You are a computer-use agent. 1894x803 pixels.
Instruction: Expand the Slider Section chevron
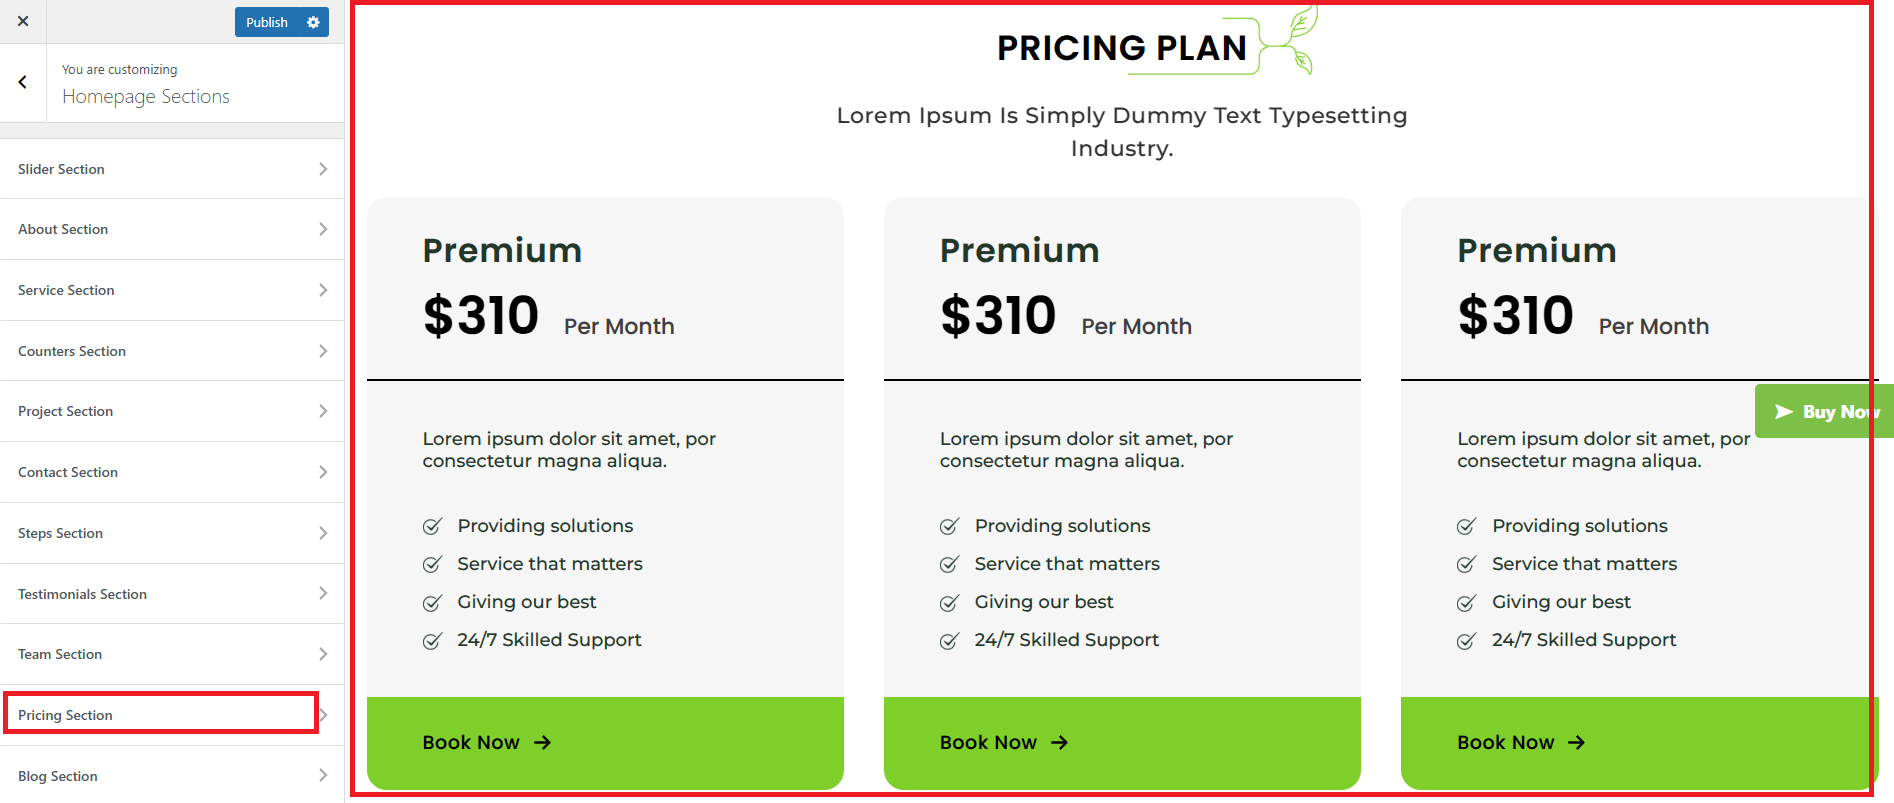point(323,169)
